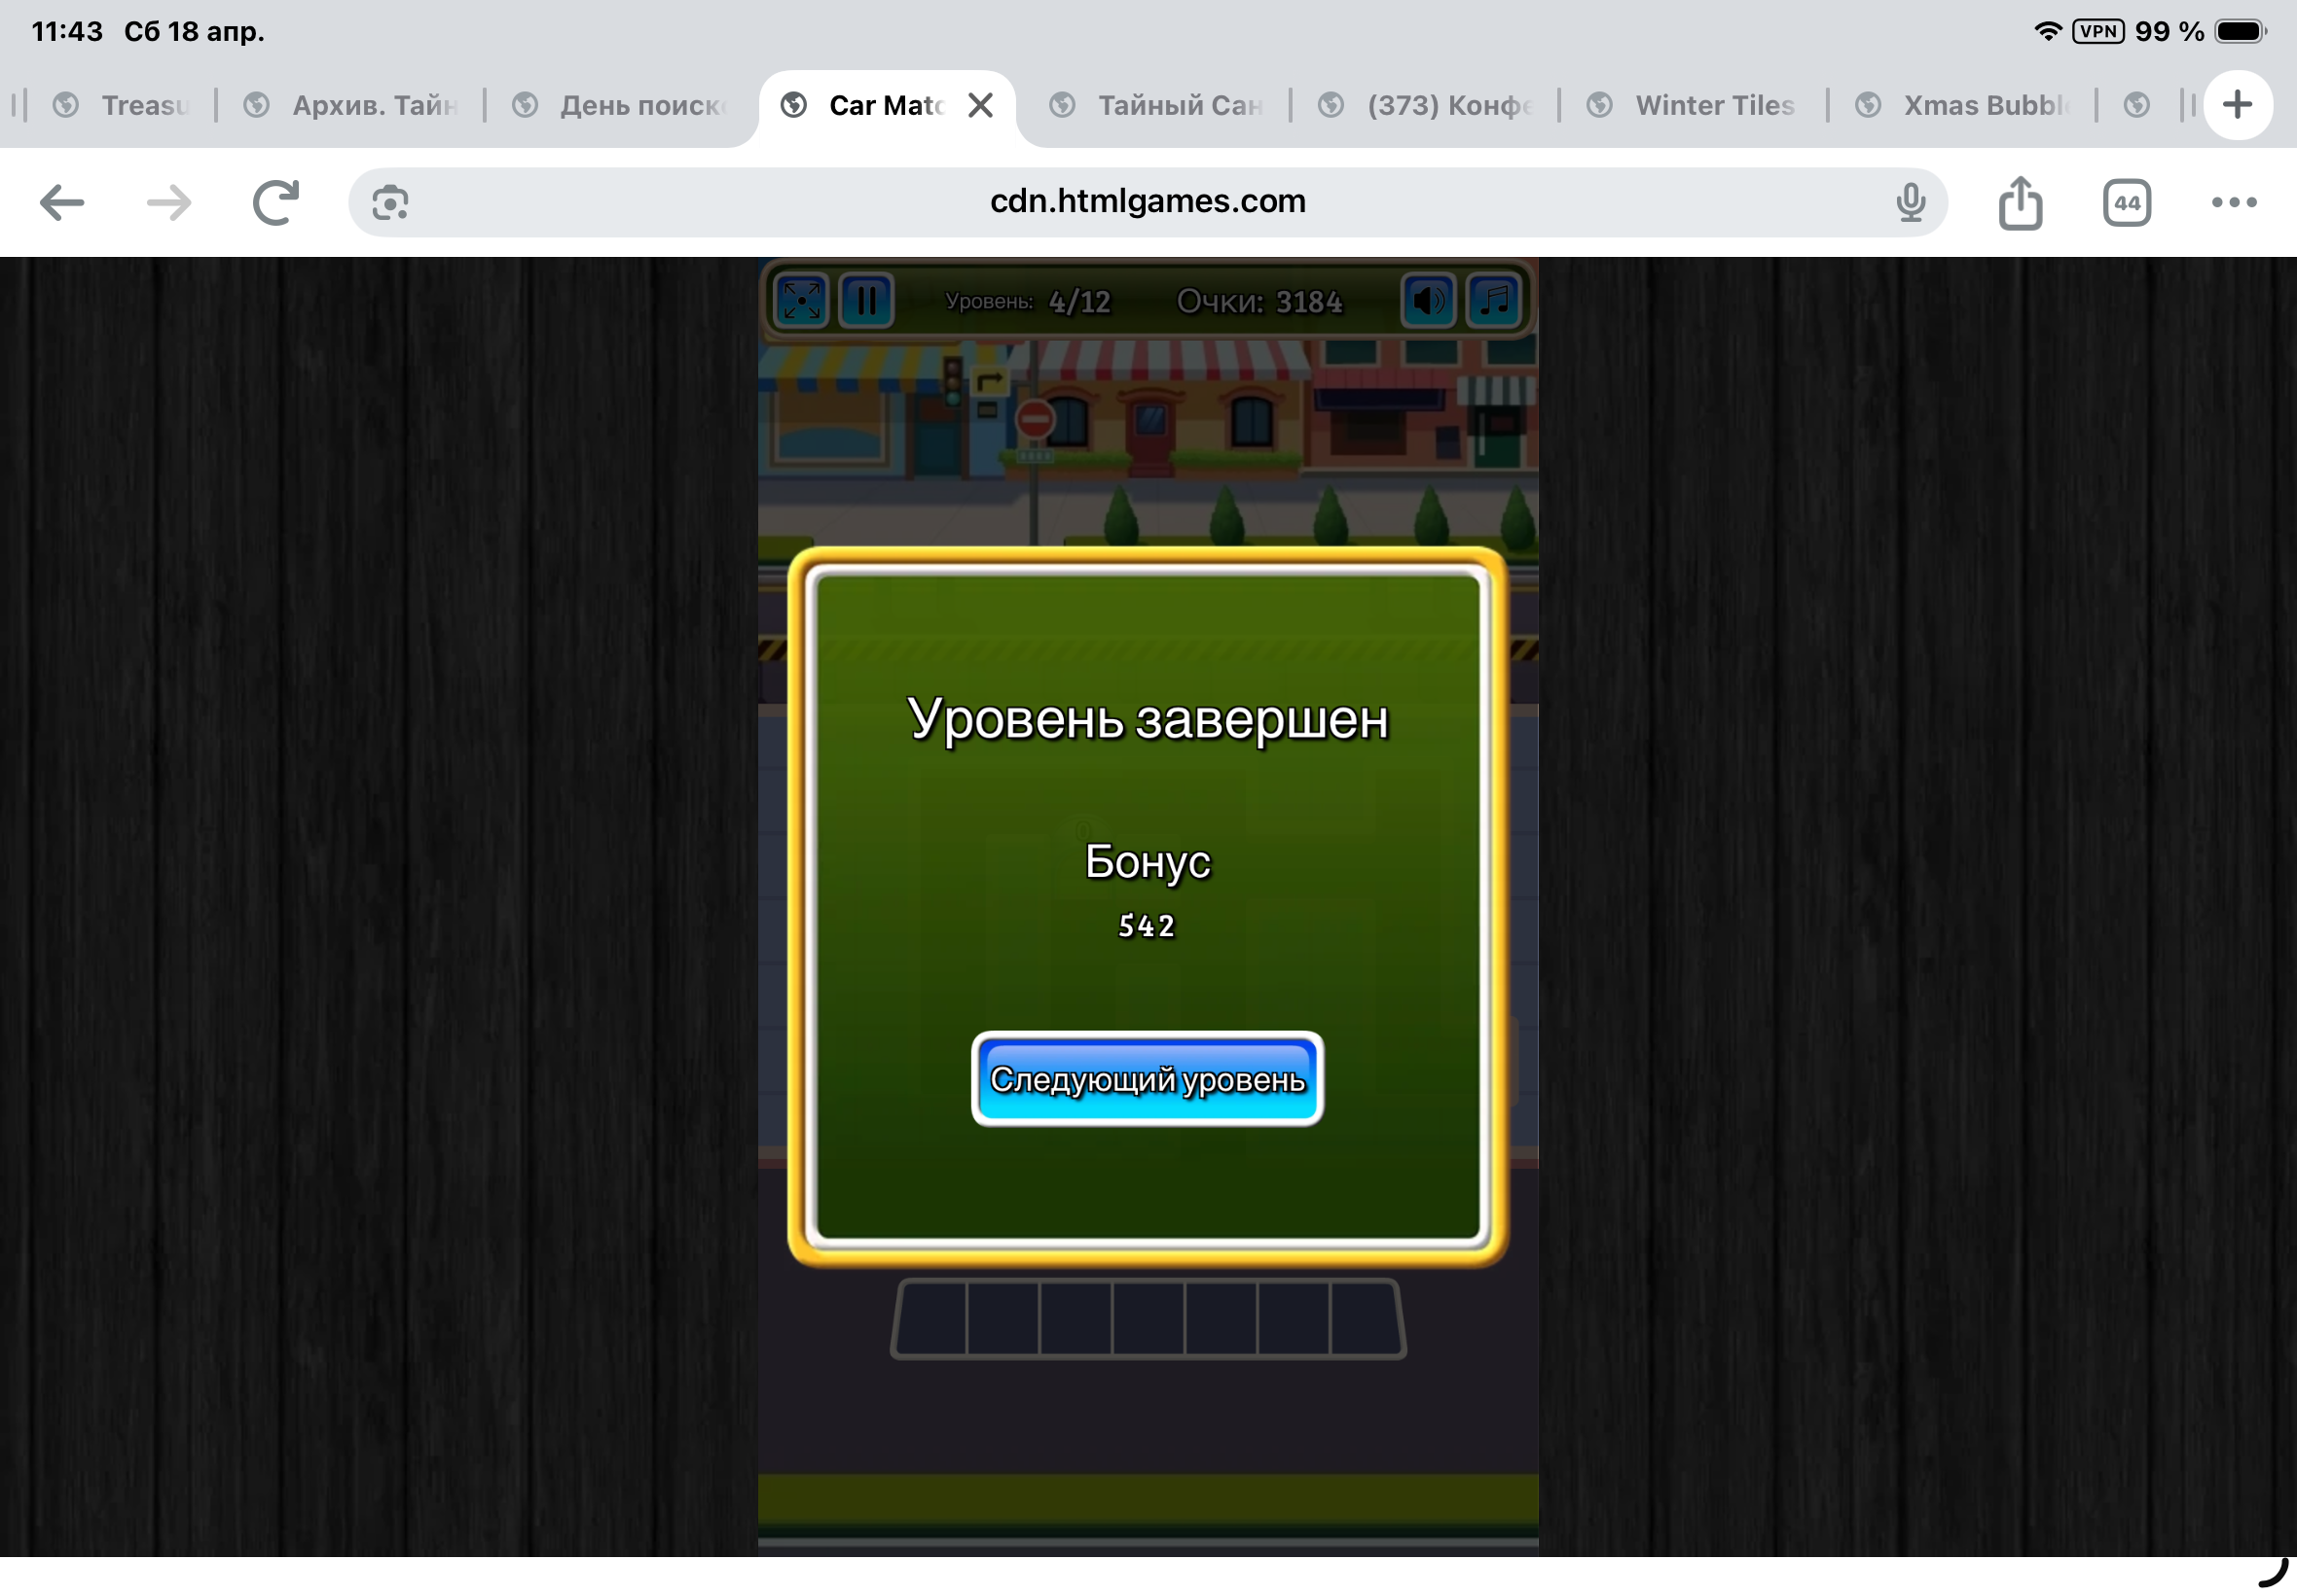Screen dimensions: 2297x1596
Task: Open the lens screenshot search icon
Action: pos(390,203)
